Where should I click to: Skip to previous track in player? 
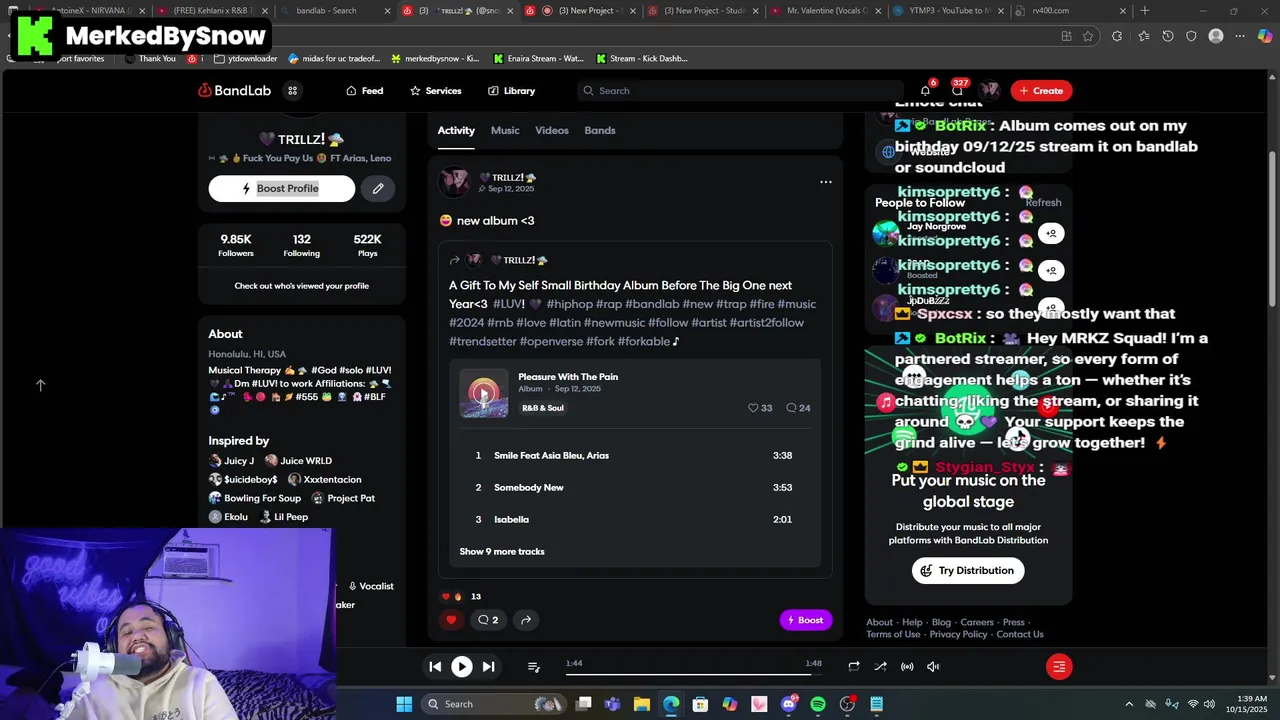[435, 667]
